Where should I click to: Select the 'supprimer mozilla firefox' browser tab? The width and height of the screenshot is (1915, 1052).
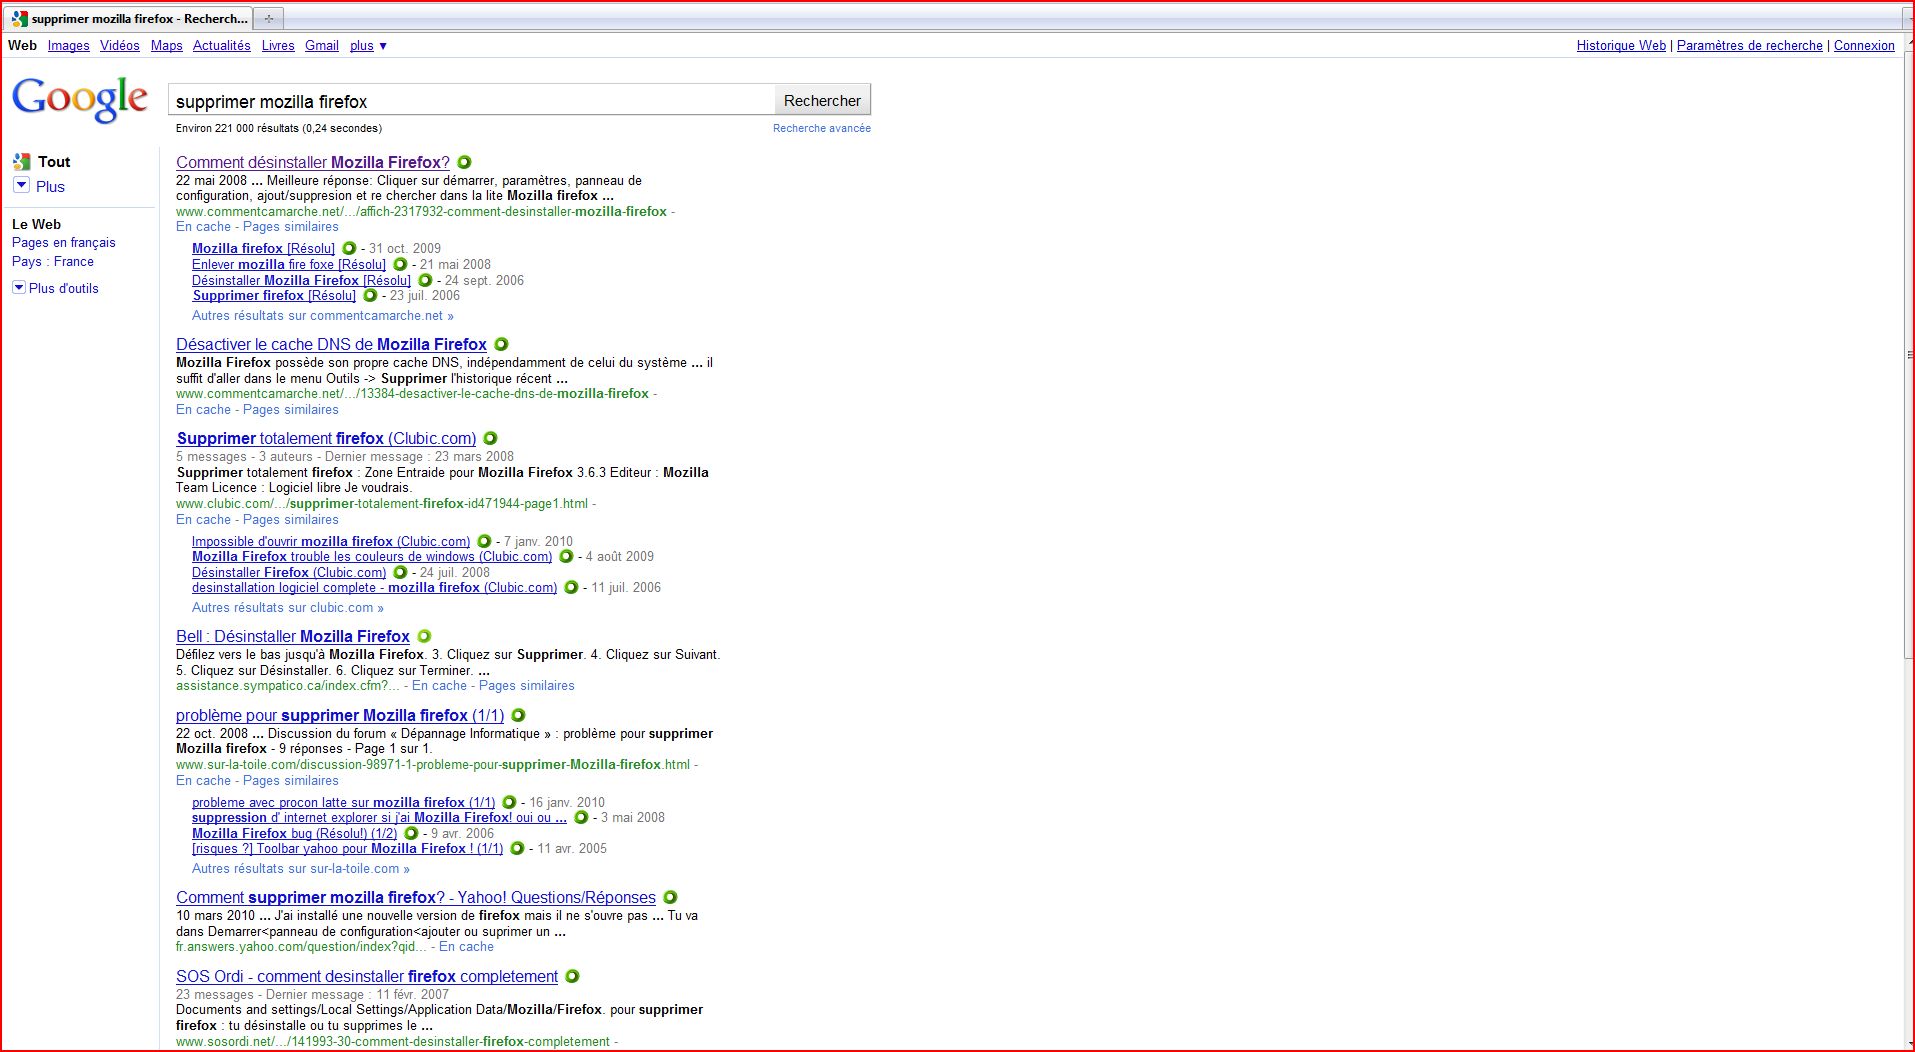[x=129, y=19]
